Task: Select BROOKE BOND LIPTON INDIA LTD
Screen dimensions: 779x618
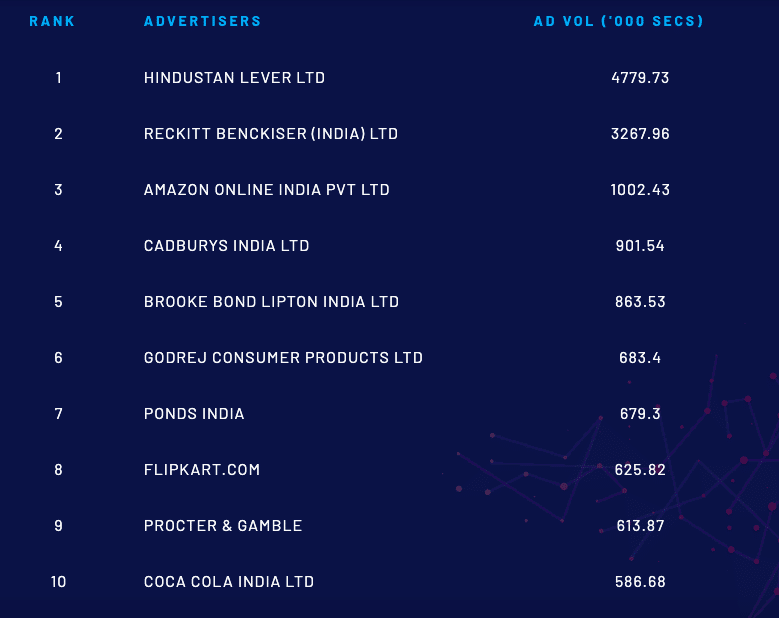Action: [x=271, y=302]
